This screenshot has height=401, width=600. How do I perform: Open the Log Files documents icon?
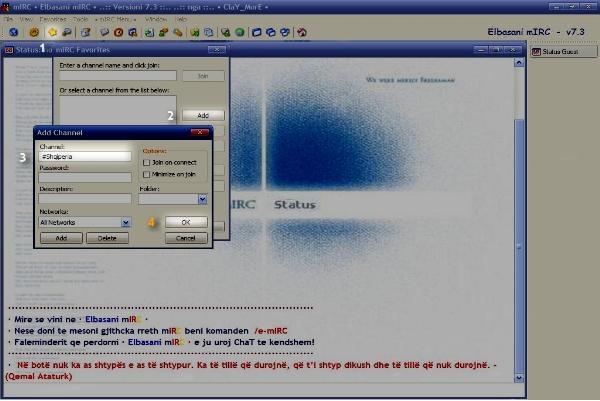[x=209, y=33]
